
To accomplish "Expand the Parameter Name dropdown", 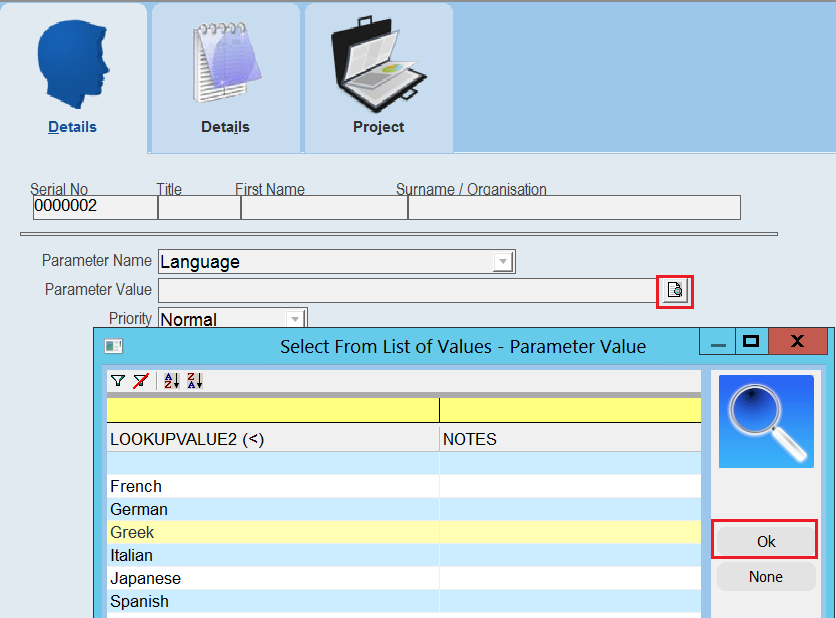I will click(x=503, y=262).
